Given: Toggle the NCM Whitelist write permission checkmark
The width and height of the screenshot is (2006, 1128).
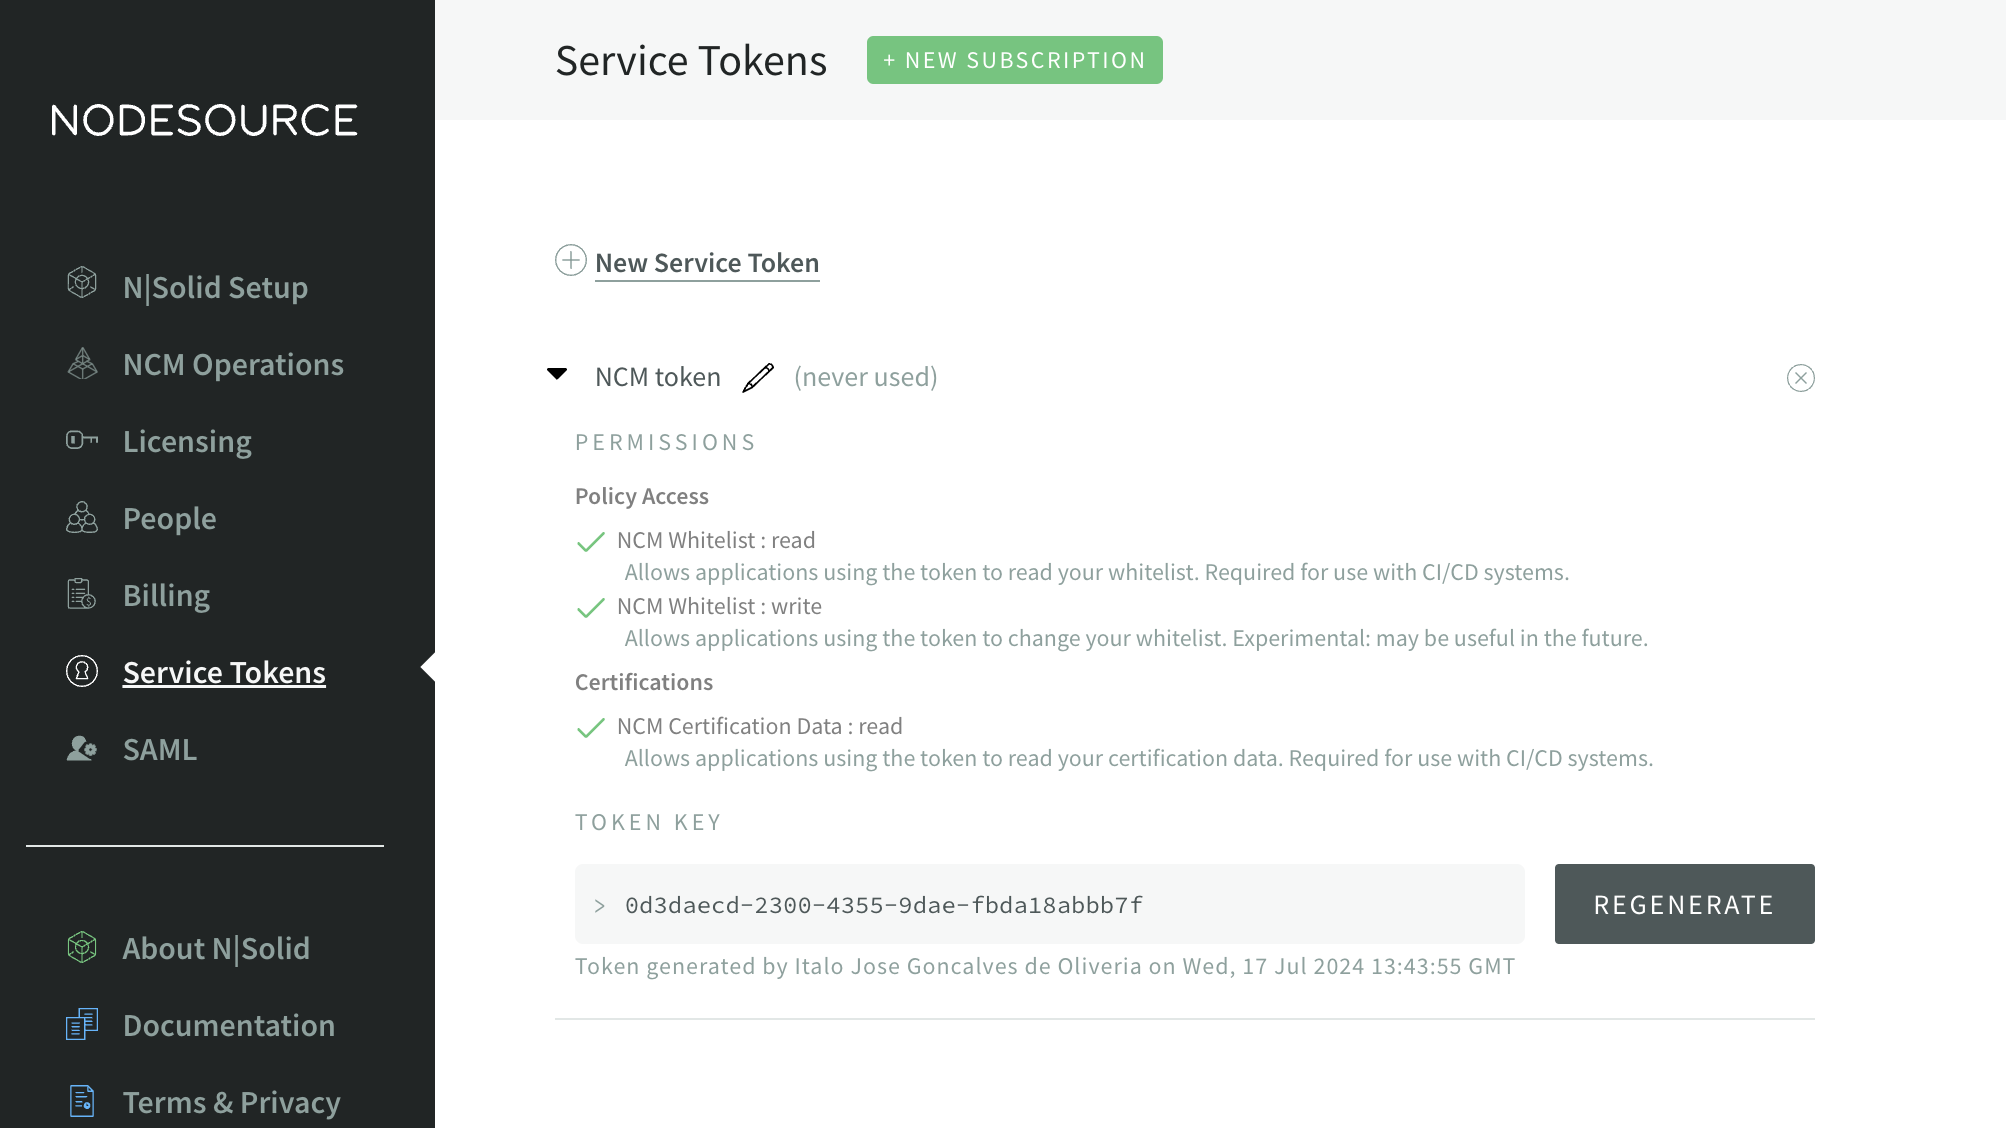Looking at the screenshot, I should coord(592,606).
